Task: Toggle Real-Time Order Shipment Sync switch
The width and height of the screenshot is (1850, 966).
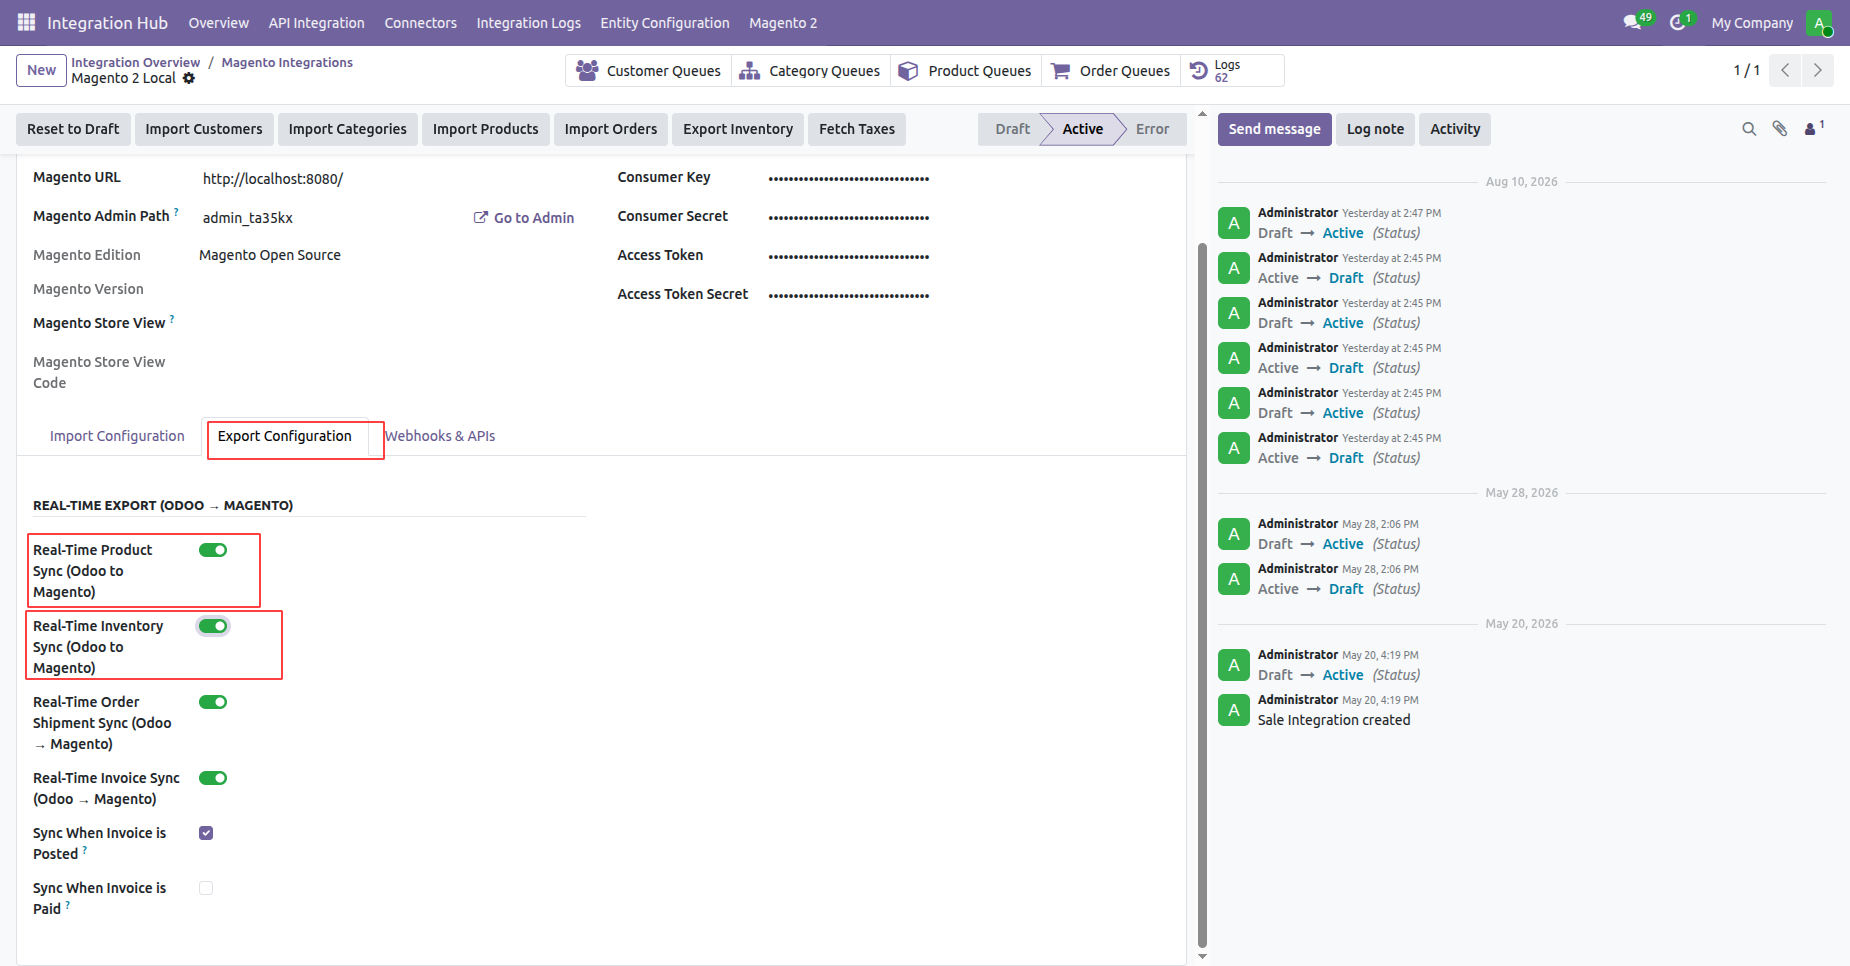Action: (x=213, y=702)
